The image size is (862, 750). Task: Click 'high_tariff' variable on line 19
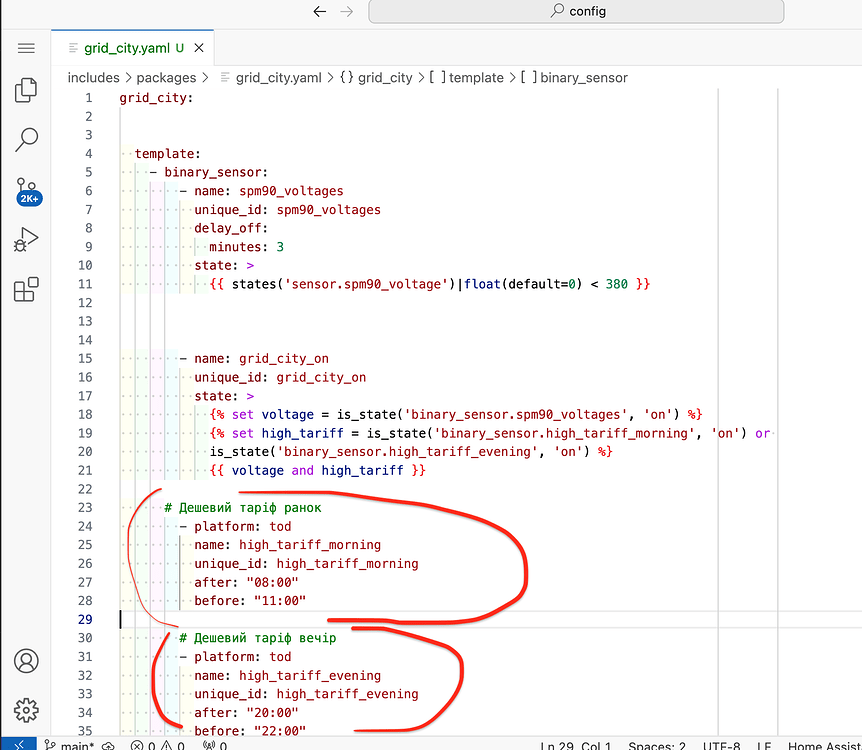pos(302,433)
